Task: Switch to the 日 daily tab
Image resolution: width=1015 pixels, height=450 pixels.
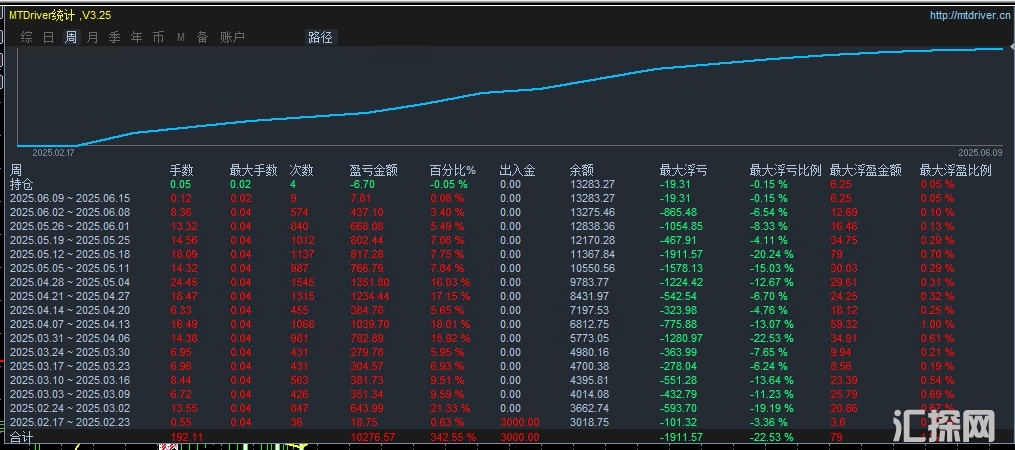Action: click(x=49, y=38)
